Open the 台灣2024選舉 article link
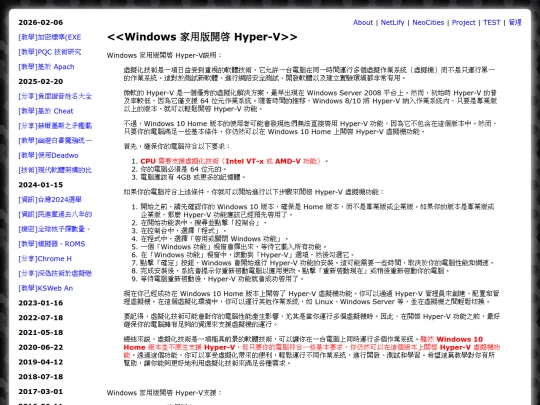 (x=50, y=200)
